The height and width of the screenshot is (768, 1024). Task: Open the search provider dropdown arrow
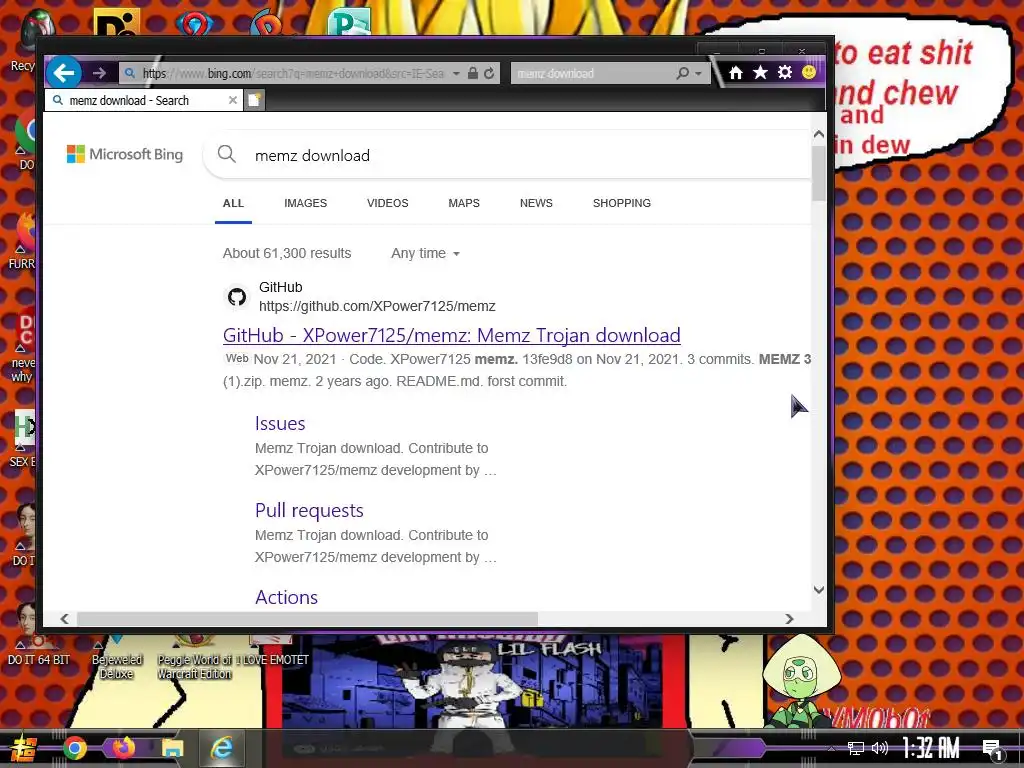698,73
